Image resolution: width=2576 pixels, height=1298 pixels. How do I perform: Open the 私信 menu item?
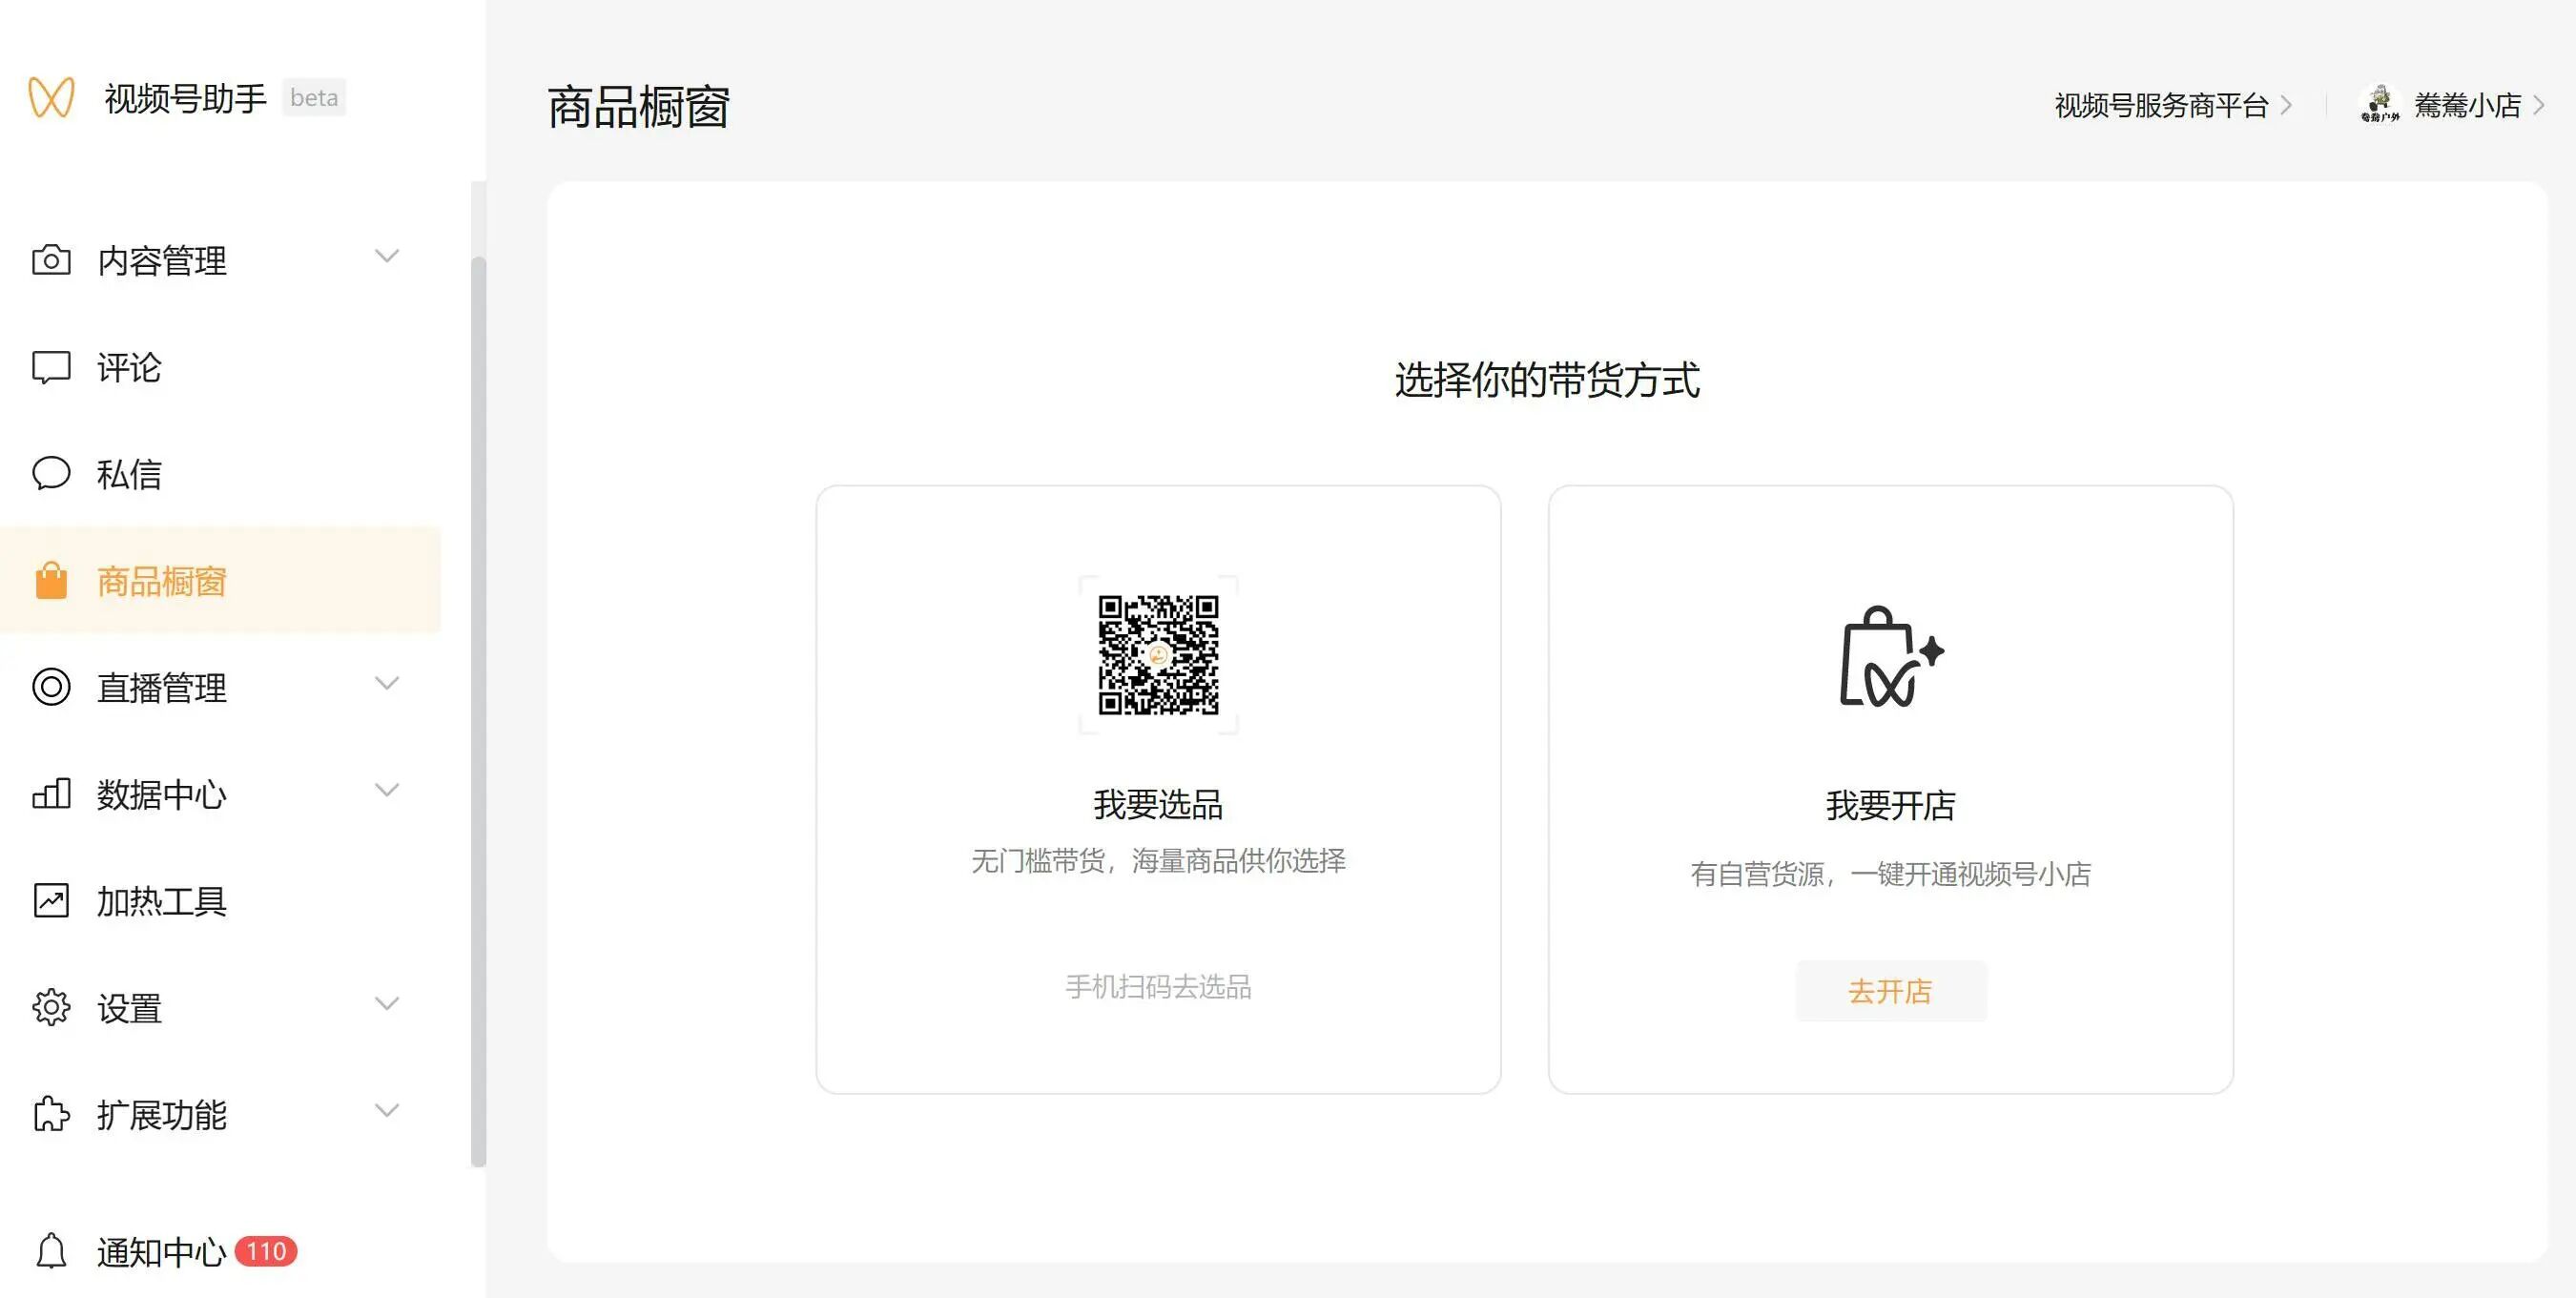[x=129, y=474]
